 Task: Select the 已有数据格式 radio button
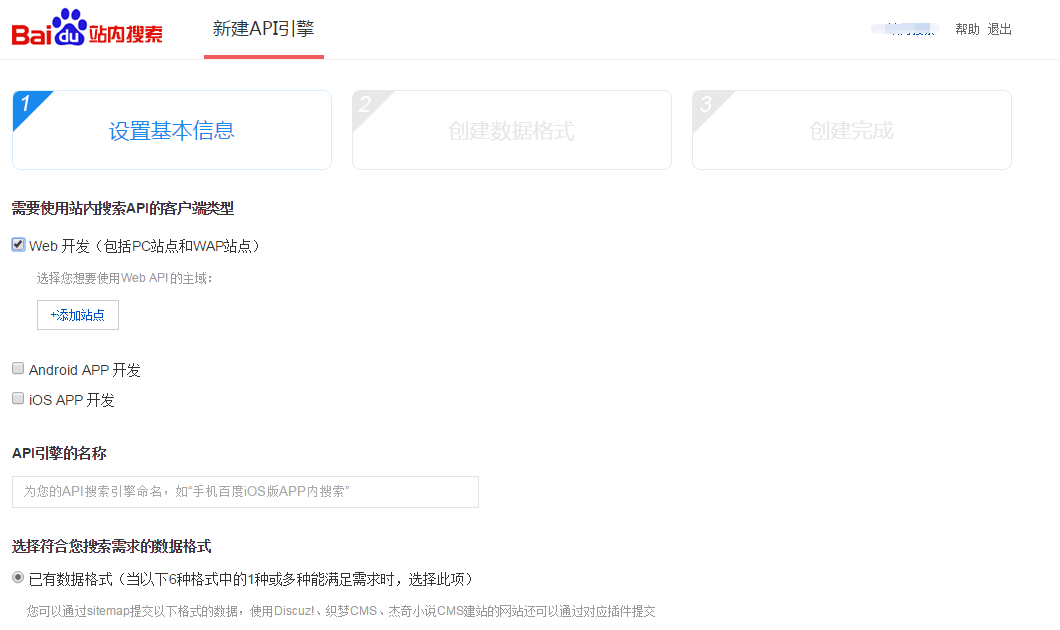(x=18, y=577)
